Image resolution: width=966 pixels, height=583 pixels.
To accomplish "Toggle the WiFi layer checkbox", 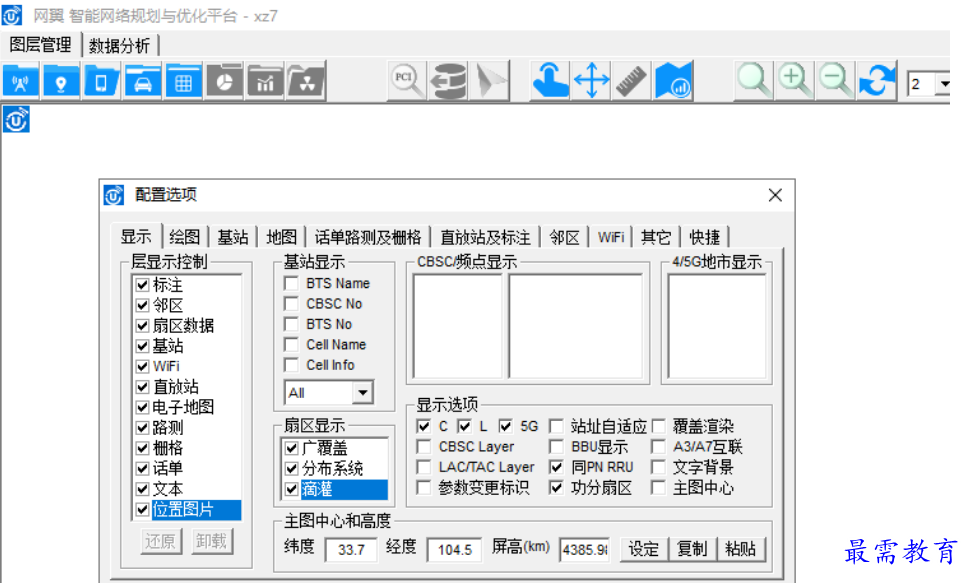I will (x=142, y=366).
